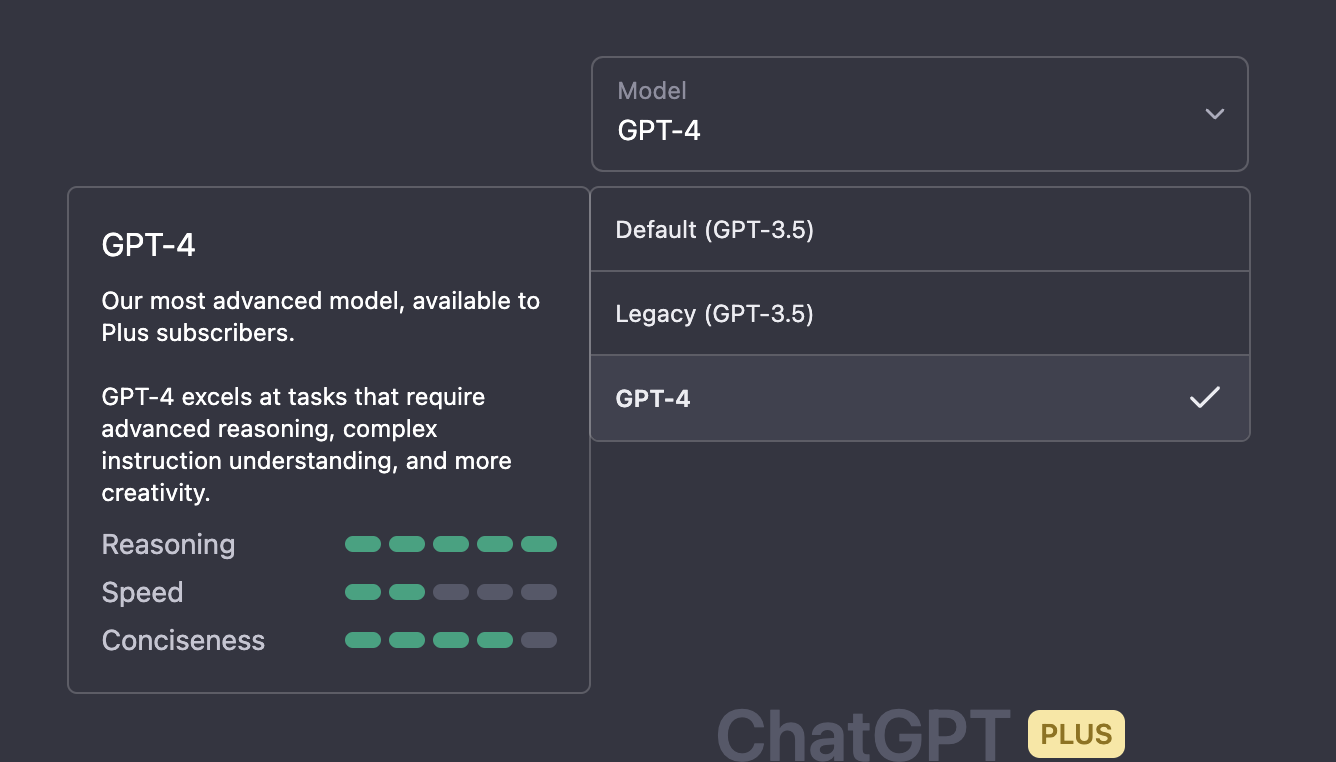The height and width of the screenshot is (762, 1336).
Task: Click 'GPT-4 excels at tasks' paragraph
Action: (x=307, y=445)
